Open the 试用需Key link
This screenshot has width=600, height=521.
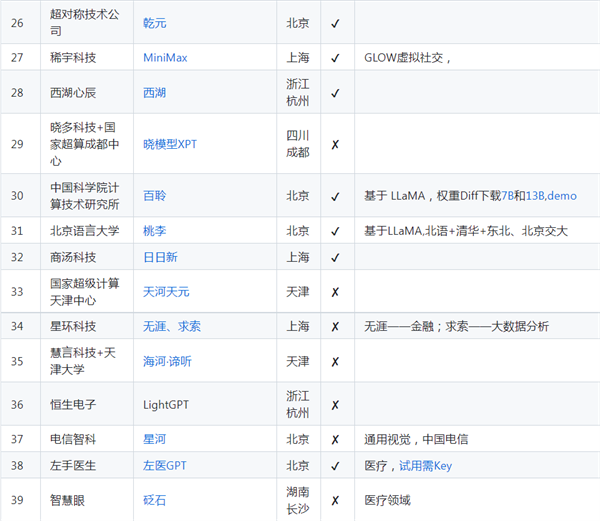pos(426,466)
